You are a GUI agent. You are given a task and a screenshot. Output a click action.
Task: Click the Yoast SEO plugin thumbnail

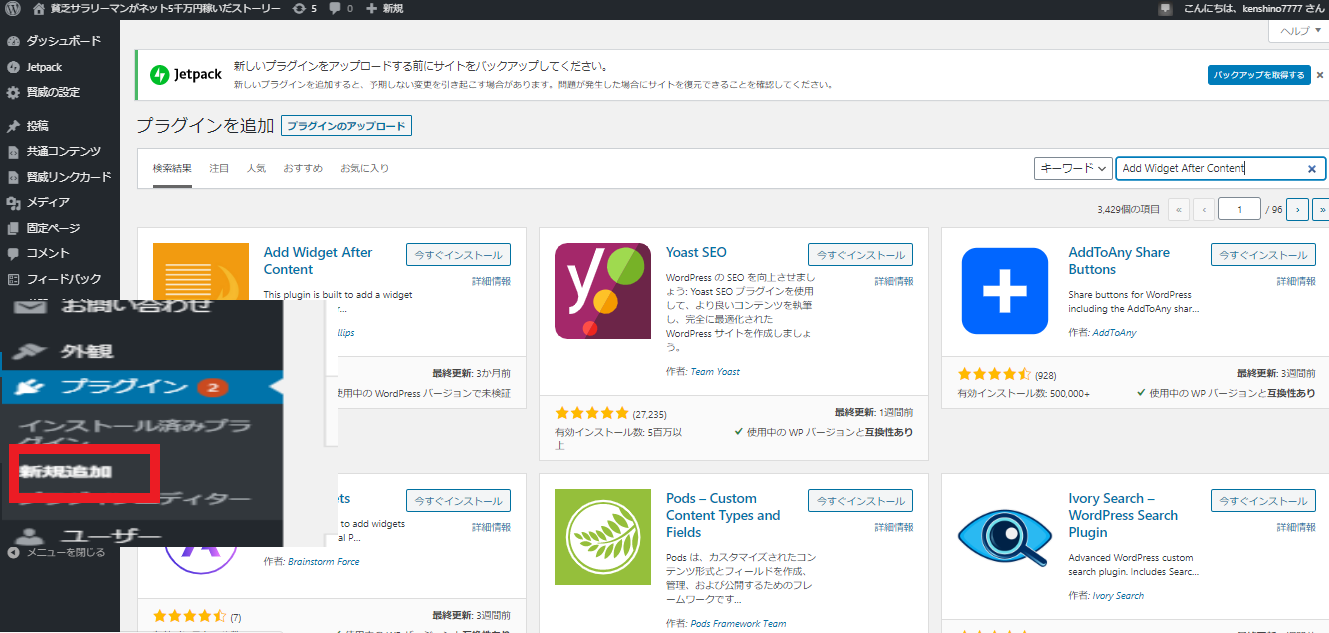603,291
